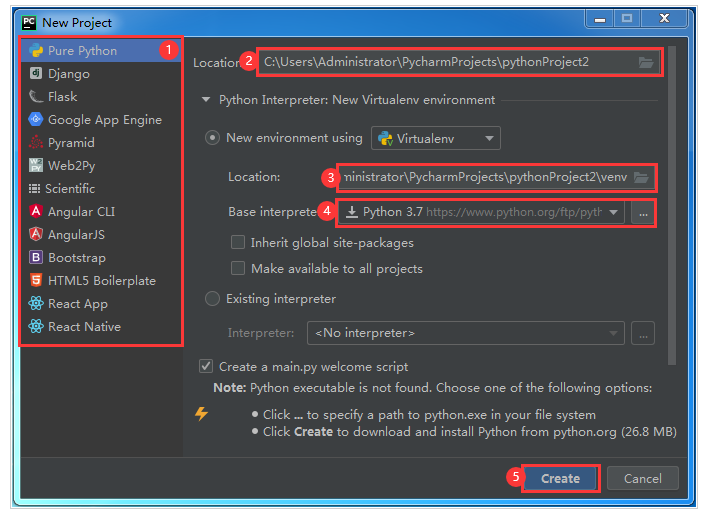The height and width of the screenshot is (510, 705).
Task: Select the Pyramid framework icon
Action: (36, 142)
